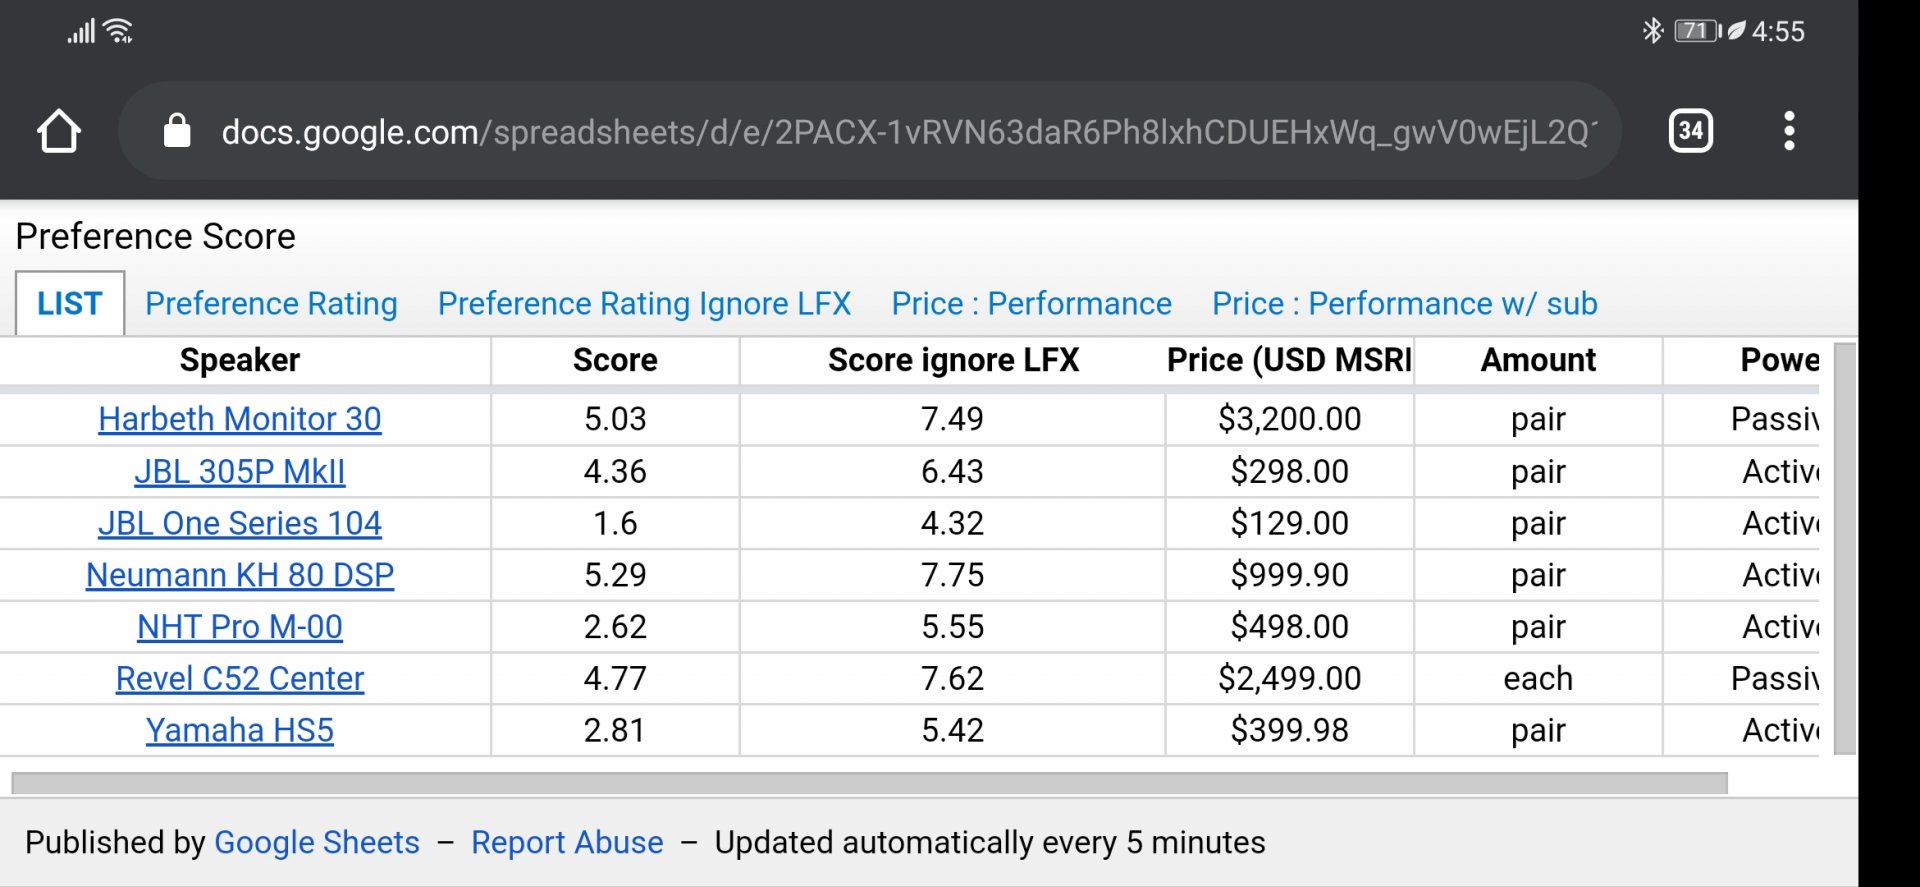This screenshot has height=887, width=1920.
Task: Click the horizontal scrollbar under the table
Action: (x=868, y=783)
